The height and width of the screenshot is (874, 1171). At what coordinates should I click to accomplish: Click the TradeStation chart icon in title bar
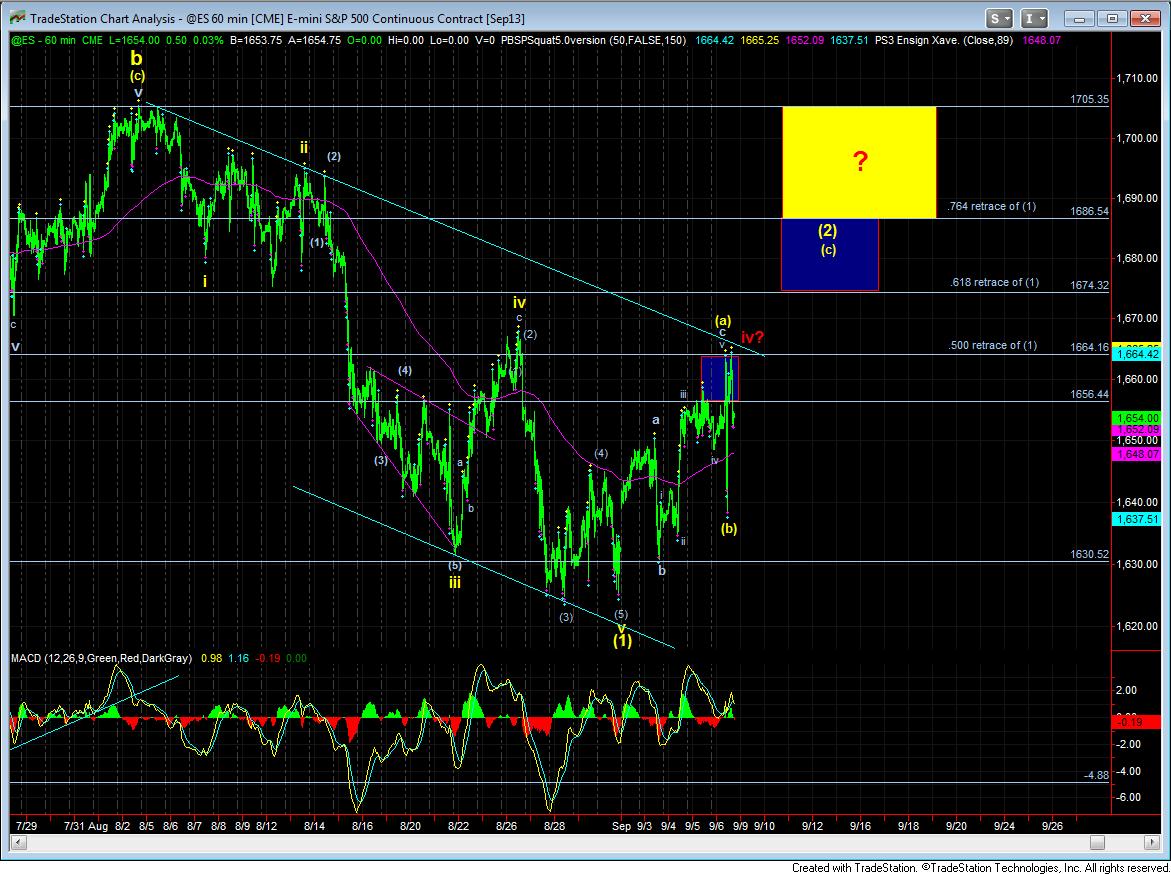point(16,18)
